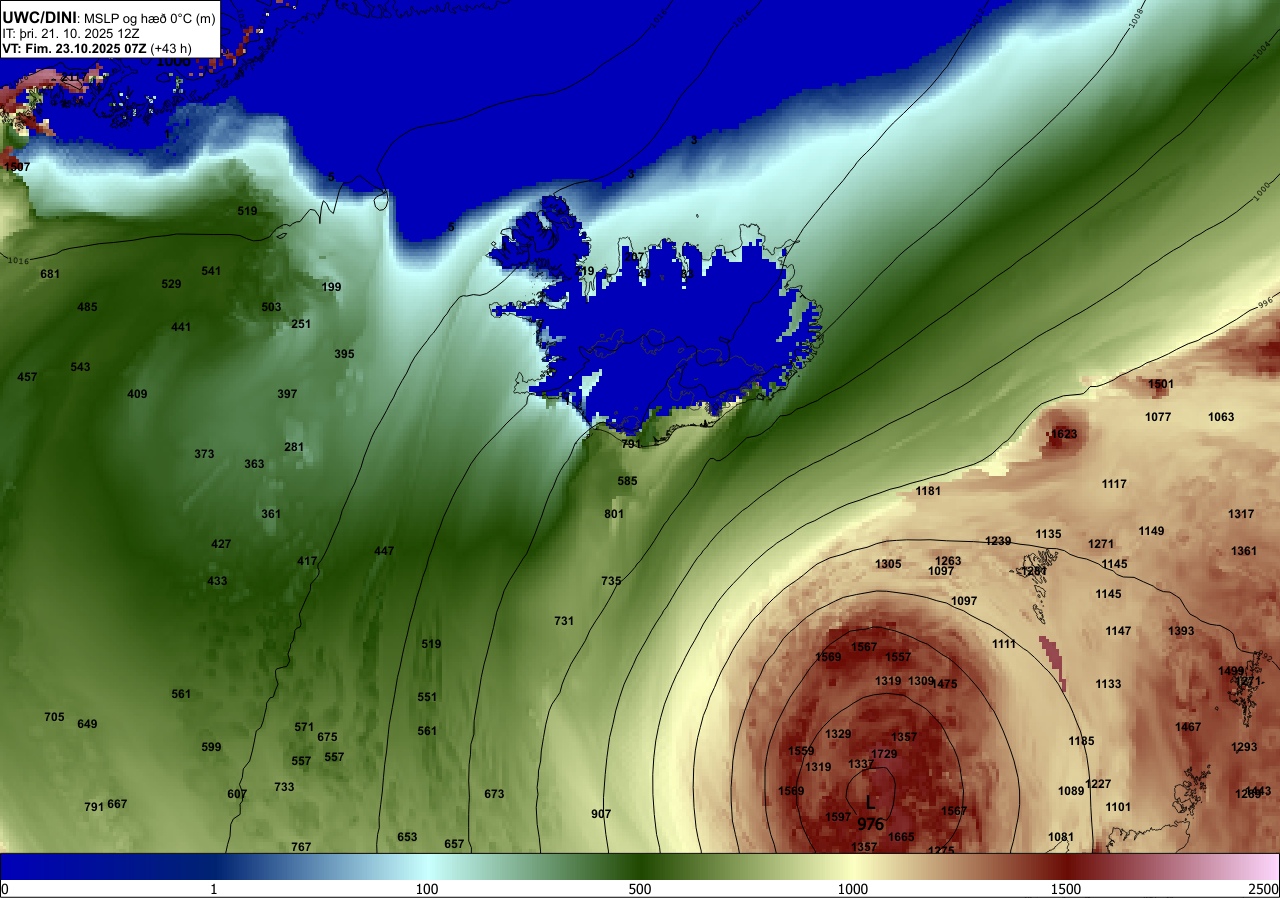Click the 'L' low-pressure center marker
1280x898 pixels.
(x=870, y=802)
